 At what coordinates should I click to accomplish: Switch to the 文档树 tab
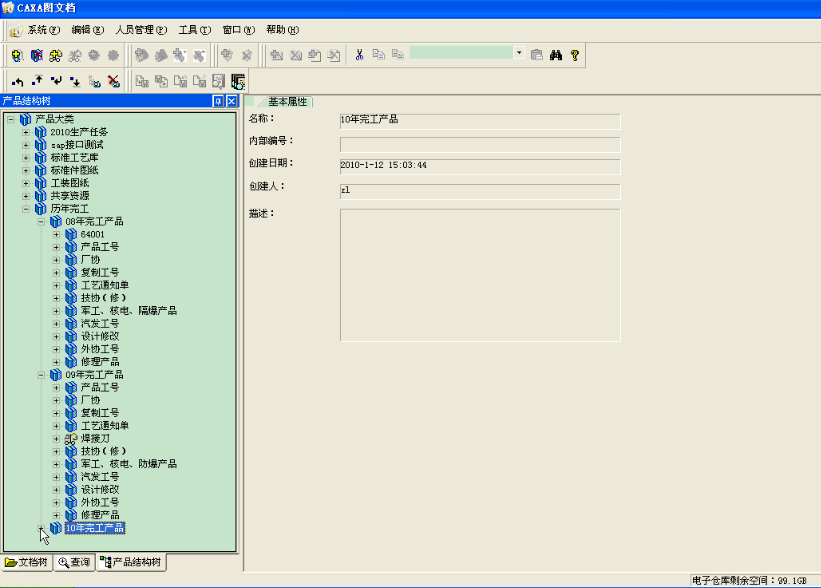(x=27, y=562)
